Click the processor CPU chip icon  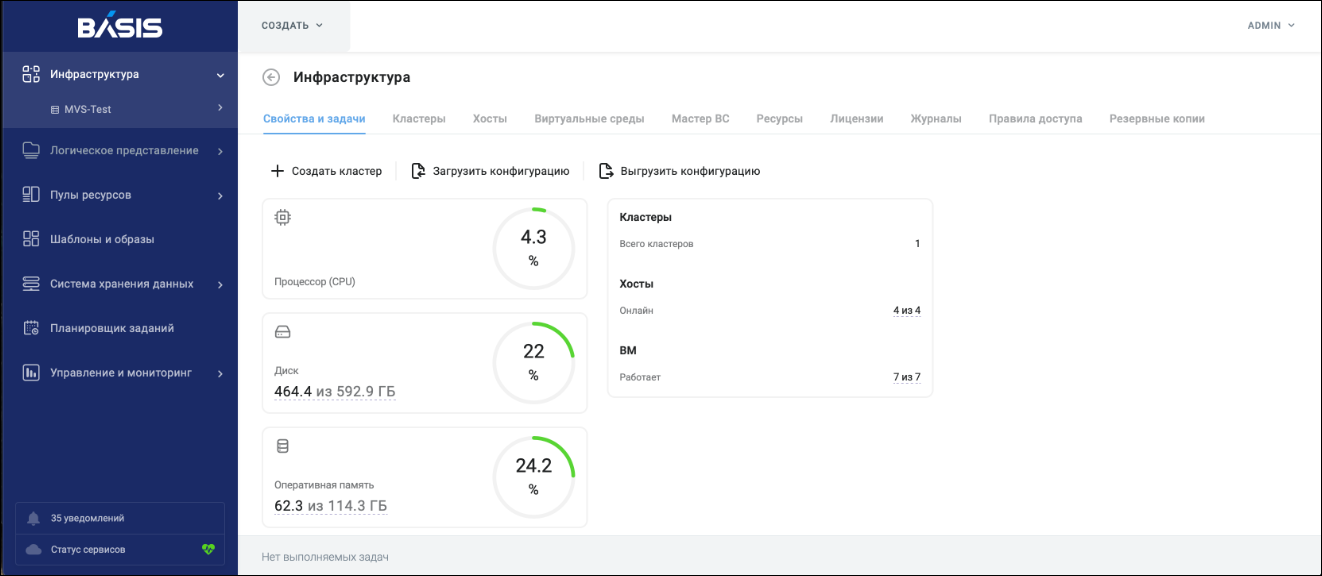283,217
